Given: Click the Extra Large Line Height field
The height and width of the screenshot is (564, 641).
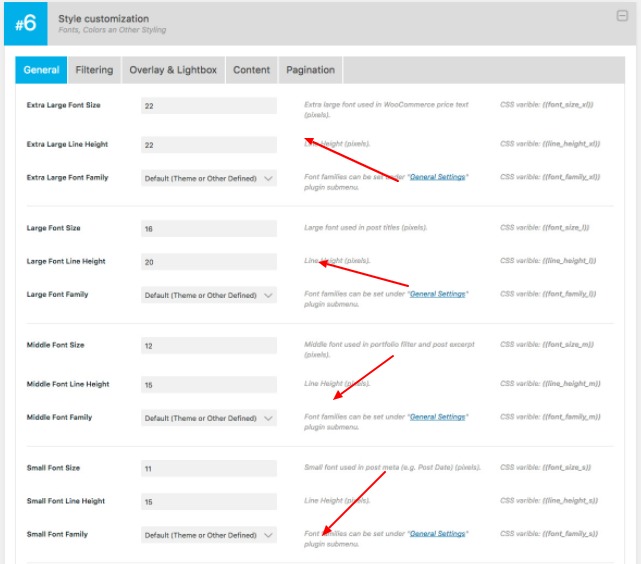Looking at the screenshot, I should [209, 145].
